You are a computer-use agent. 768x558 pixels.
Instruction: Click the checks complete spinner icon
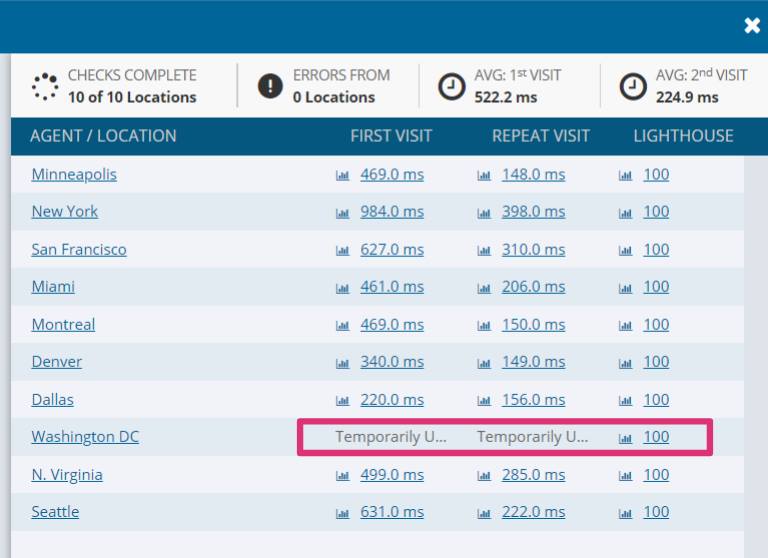45,86
